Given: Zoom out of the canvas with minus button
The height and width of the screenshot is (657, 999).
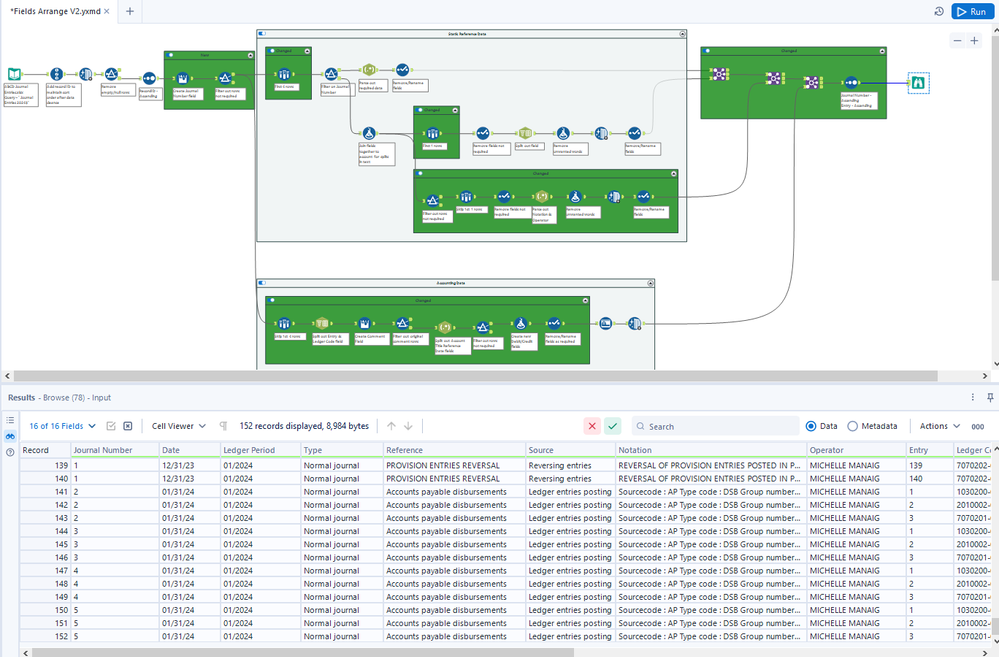Looking at the screenshot, I should tap(957, 41).
